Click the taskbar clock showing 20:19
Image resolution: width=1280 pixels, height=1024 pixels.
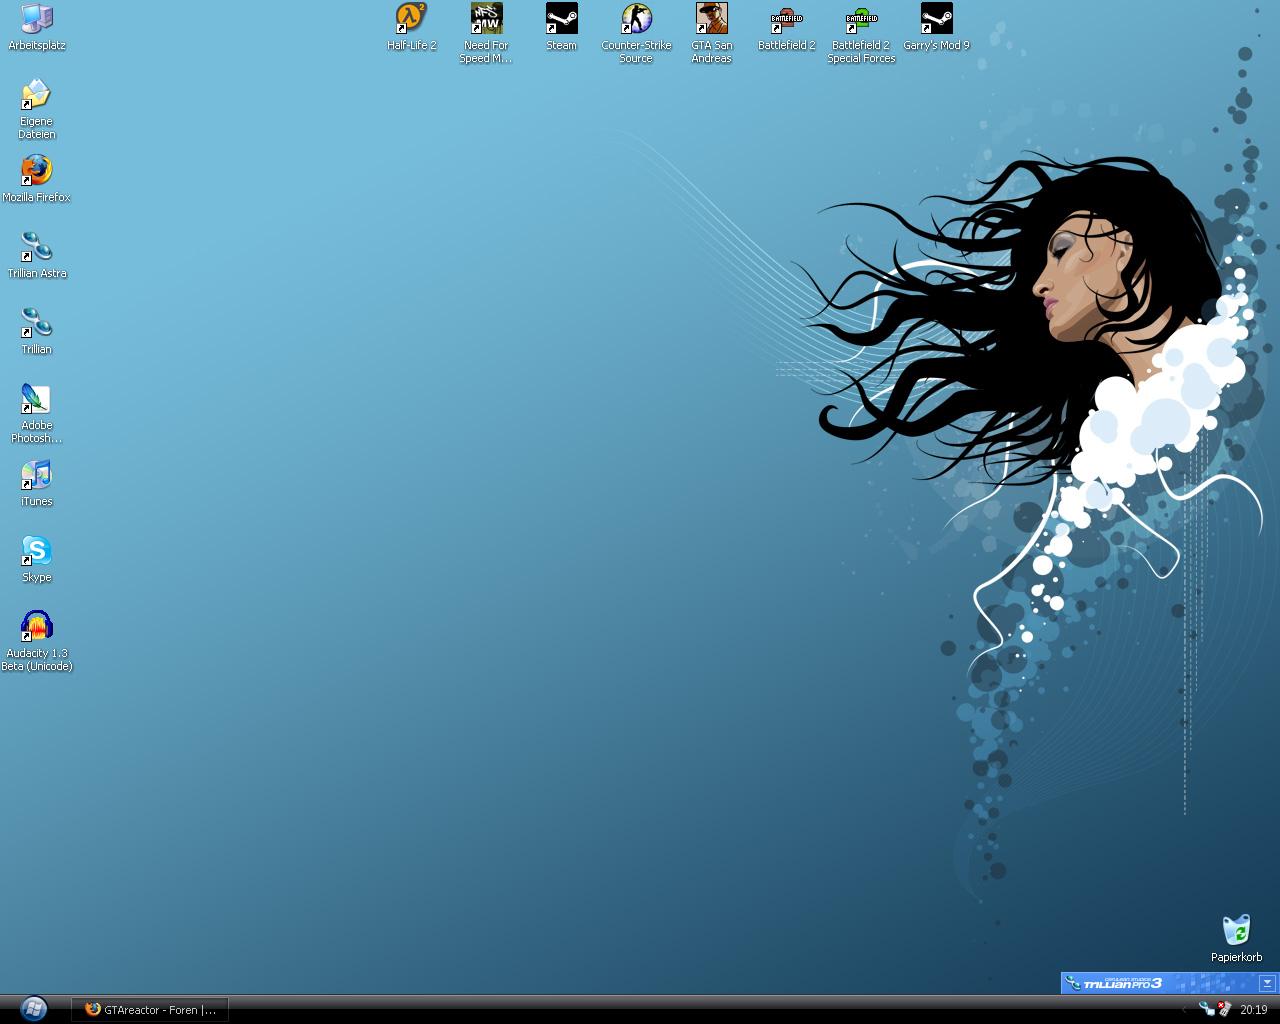click(1253, 1010)
